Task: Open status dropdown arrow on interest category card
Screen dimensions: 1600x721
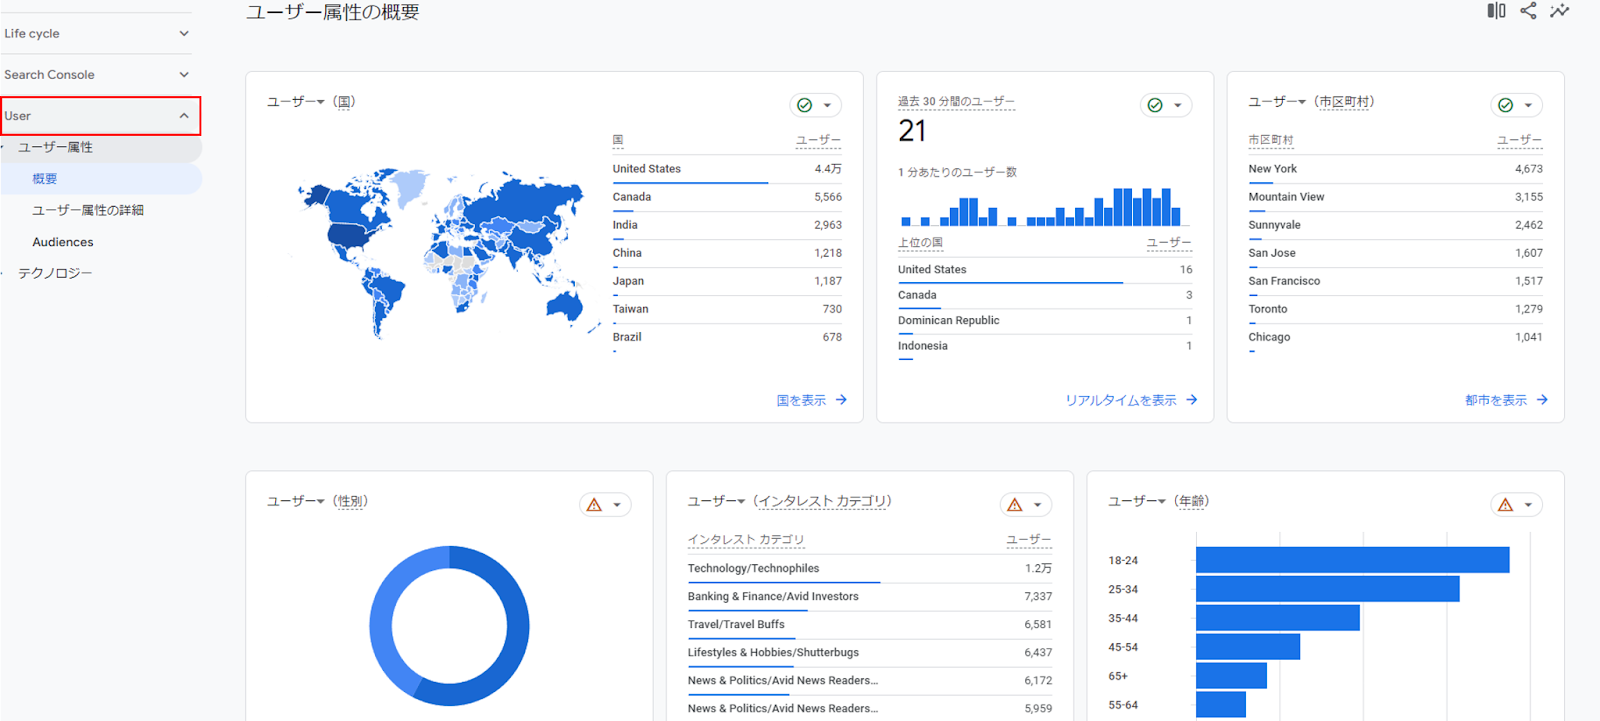Action: coord(1038,505)
